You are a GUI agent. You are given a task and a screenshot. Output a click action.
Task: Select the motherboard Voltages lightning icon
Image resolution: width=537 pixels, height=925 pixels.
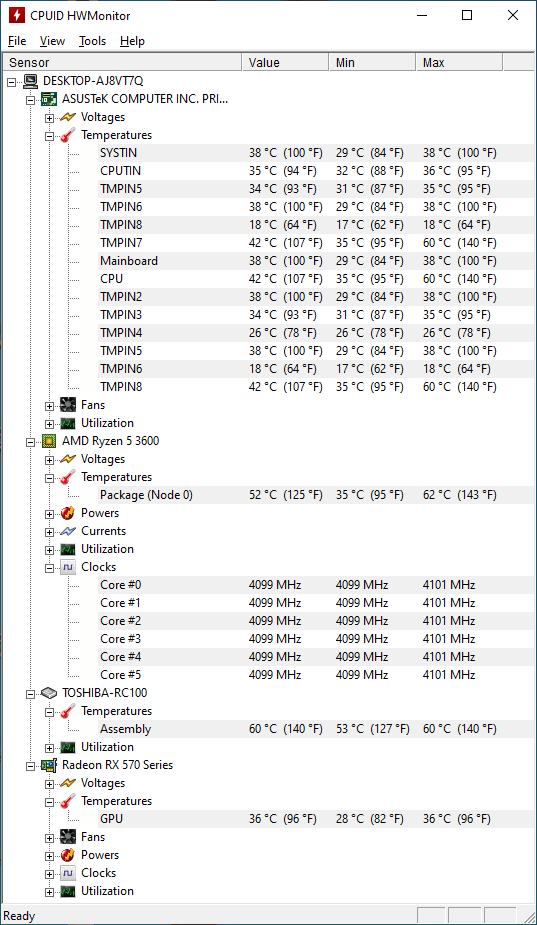[x=68, y=117]
